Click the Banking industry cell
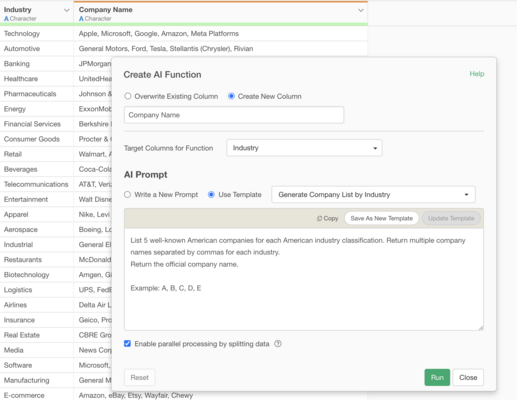The height and width of the screenshot is (400, 517). [37, 64]
